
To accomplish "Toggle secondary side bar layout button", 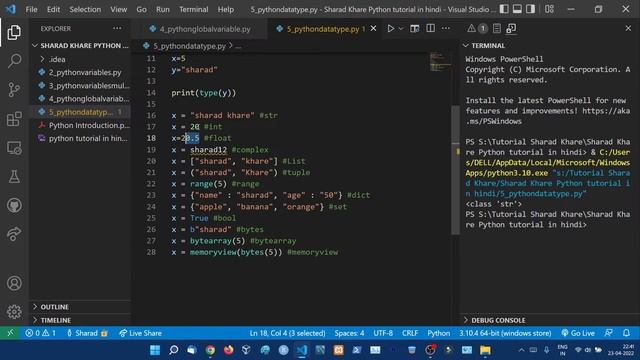I will 530,9.
